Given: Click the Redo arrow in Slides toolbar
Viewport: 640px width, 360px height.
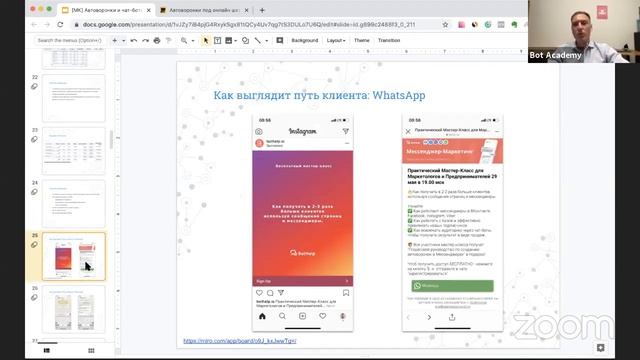Looking at the screenshot, I should (145, 40).
